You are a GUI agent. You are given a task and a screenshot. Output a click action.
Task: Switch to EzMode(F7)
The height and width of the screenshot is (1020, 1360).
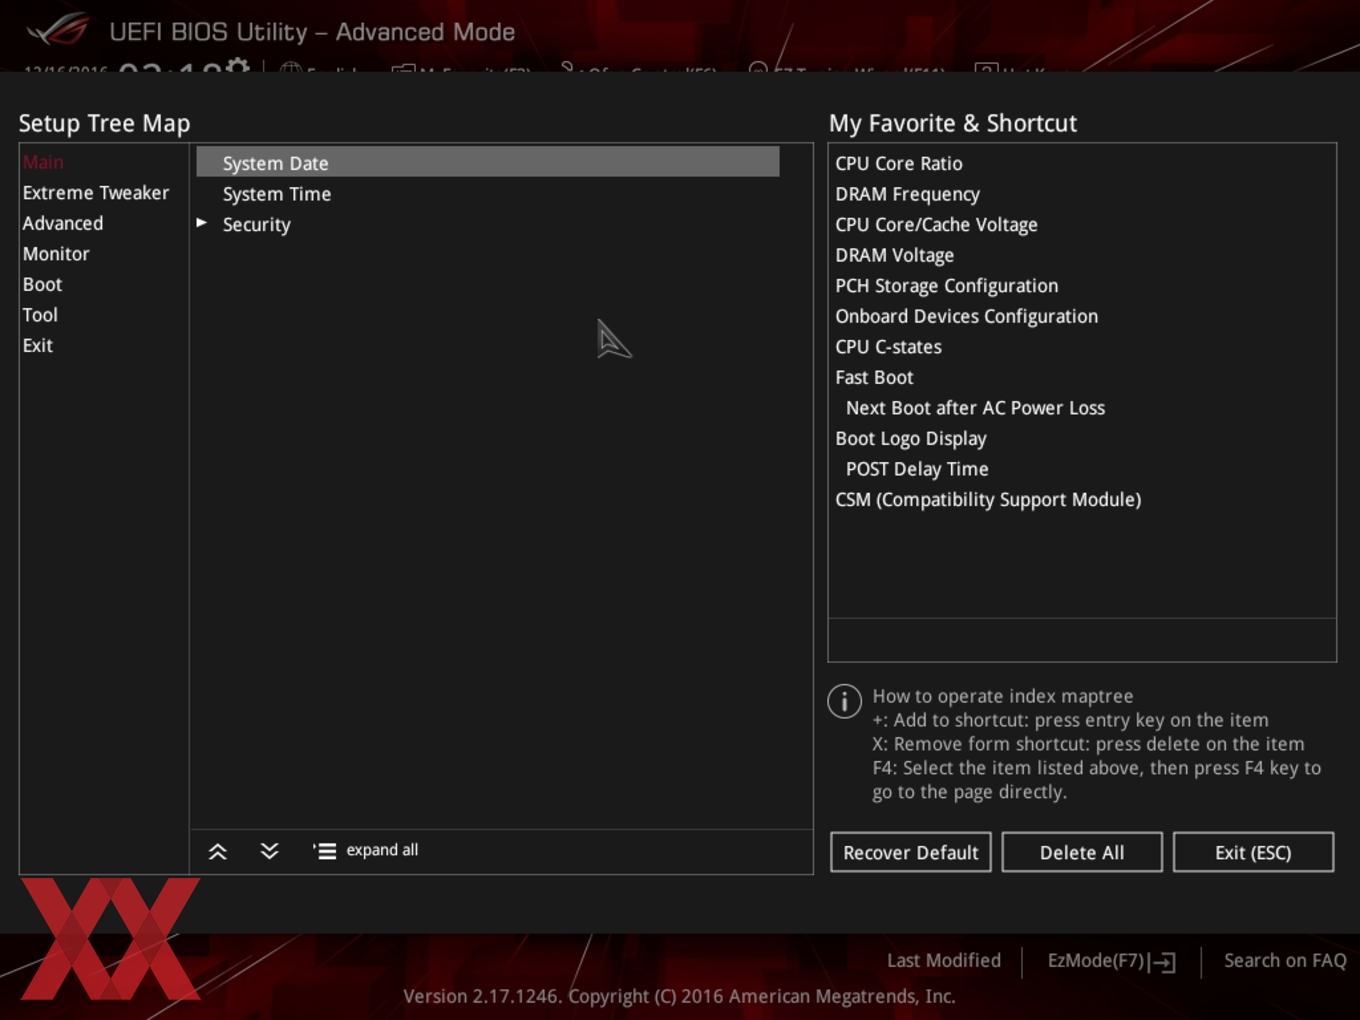[x=1096, y=960]
